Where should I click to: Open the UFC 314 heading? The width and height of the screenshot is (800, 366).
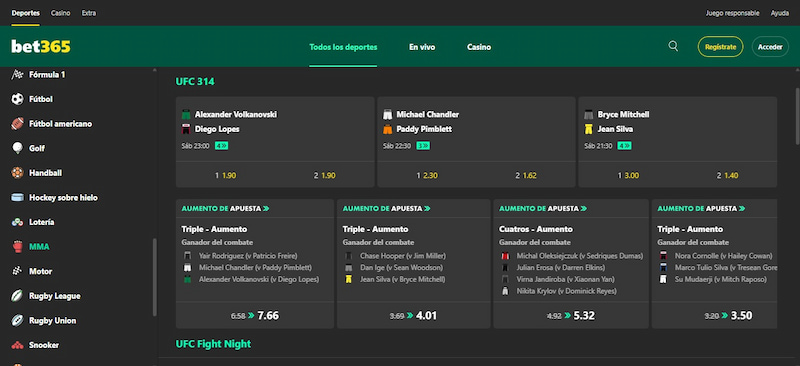click(195, 81)
